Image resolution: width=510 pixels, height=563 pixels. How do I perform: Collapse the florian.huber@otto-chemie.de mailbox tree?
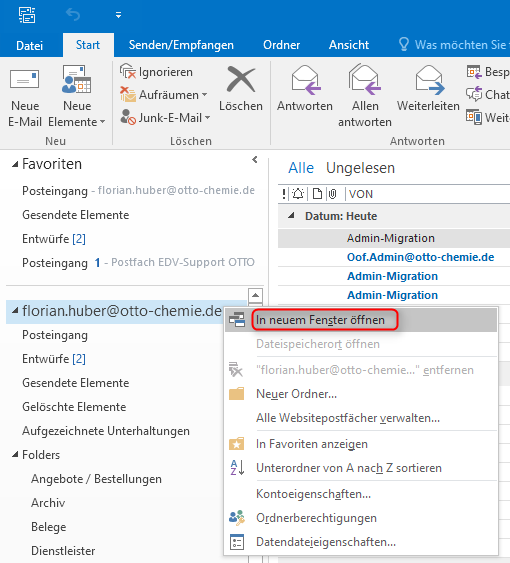15,311
